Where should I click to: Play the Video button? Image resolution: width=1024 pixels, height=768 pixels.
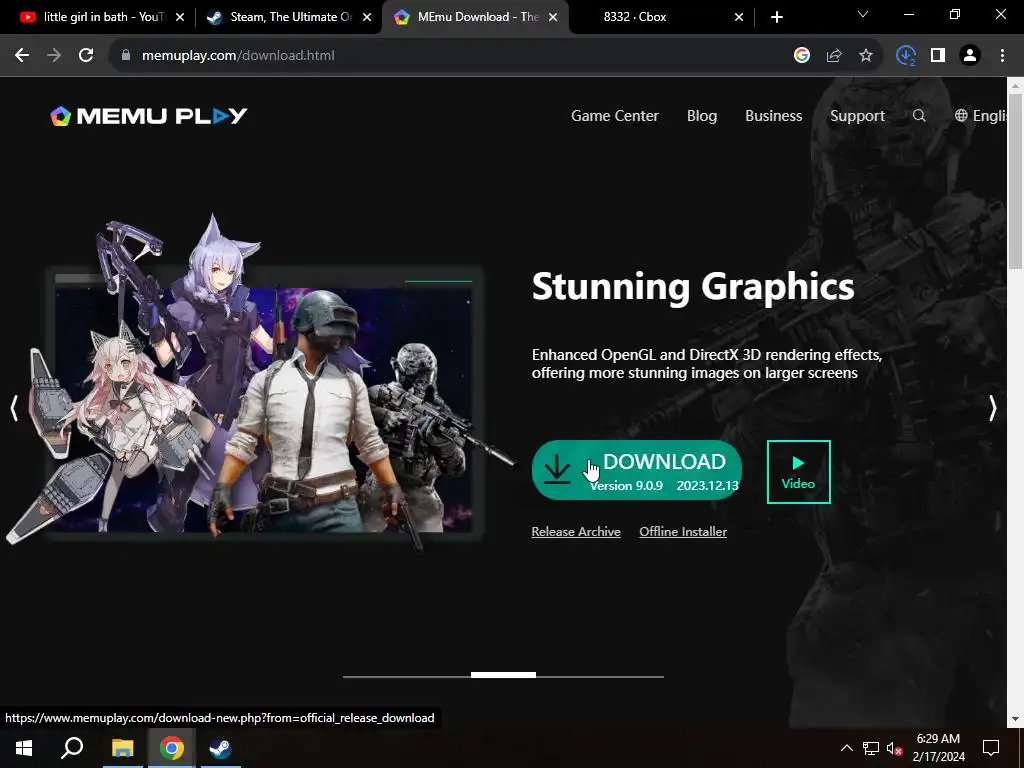pyautogui.click(x=799, y=472)
